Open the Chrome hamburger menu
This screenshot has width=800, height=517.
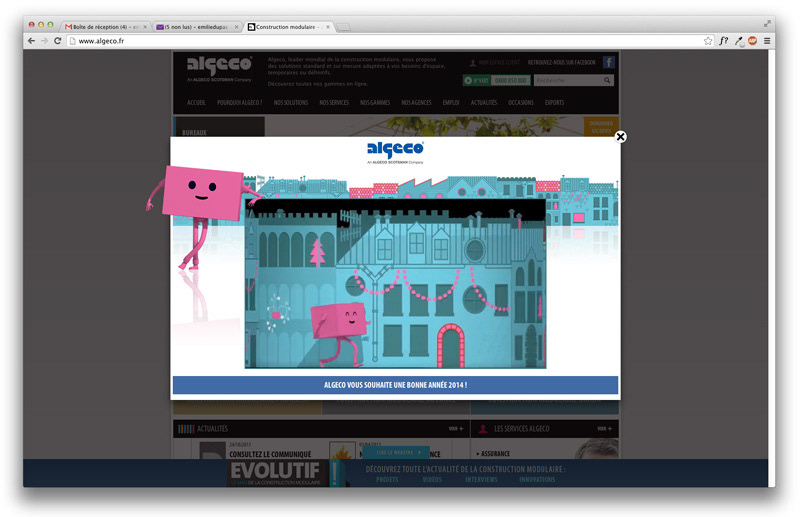(x=767, y=41)
